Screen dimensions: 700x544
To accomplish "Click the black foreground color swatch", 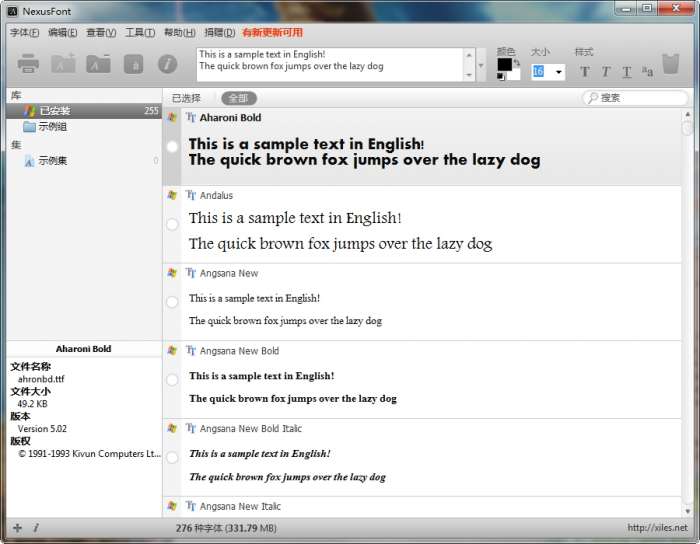I will point(504,65).
